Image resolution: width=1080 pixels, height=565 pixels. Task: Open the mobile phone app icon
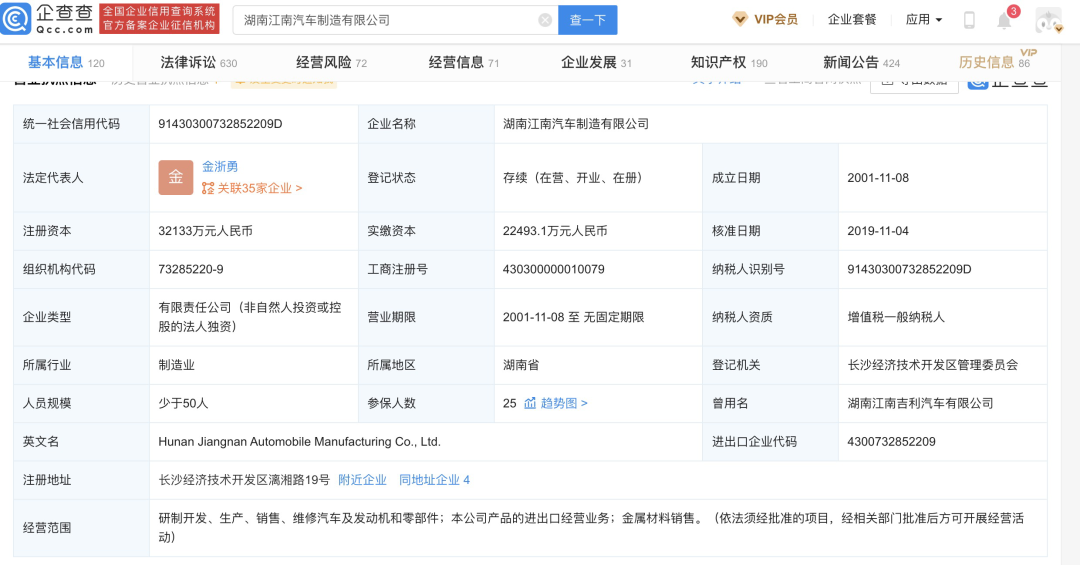tap(969, 20)
